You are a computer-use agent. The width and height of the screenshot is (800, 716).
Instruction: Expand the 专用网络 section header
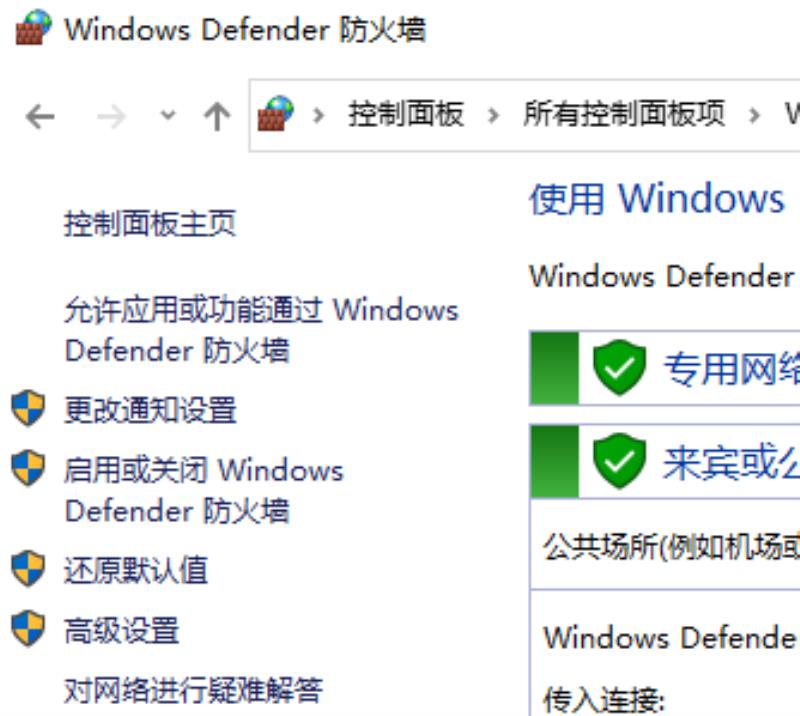pos(665,368)
